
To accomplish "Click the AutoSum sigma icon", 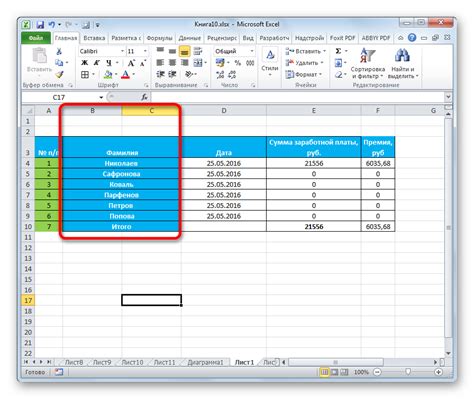I will [338, 51].
